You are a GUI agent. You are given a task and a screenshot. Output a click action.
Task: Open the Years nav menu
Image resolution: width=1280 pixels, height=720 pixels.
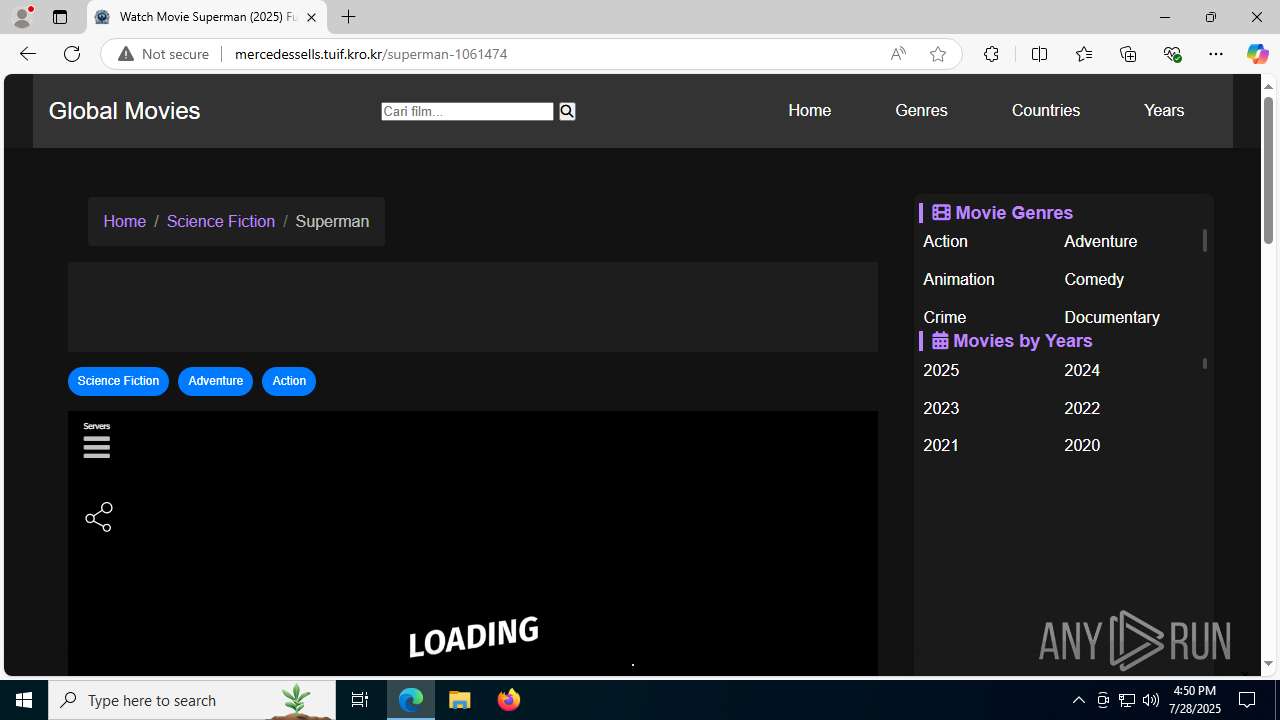tap(1164, 111)
